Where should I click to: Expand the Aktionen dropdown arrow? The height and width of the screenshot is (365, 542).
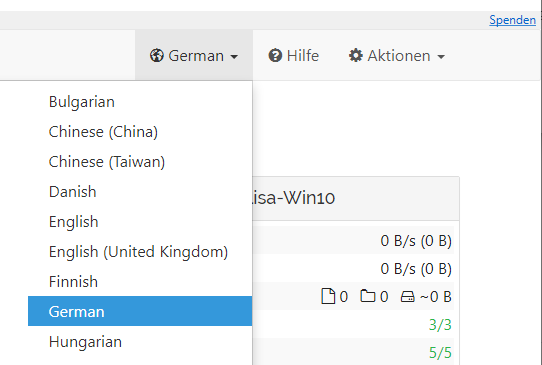click(441, 57)
